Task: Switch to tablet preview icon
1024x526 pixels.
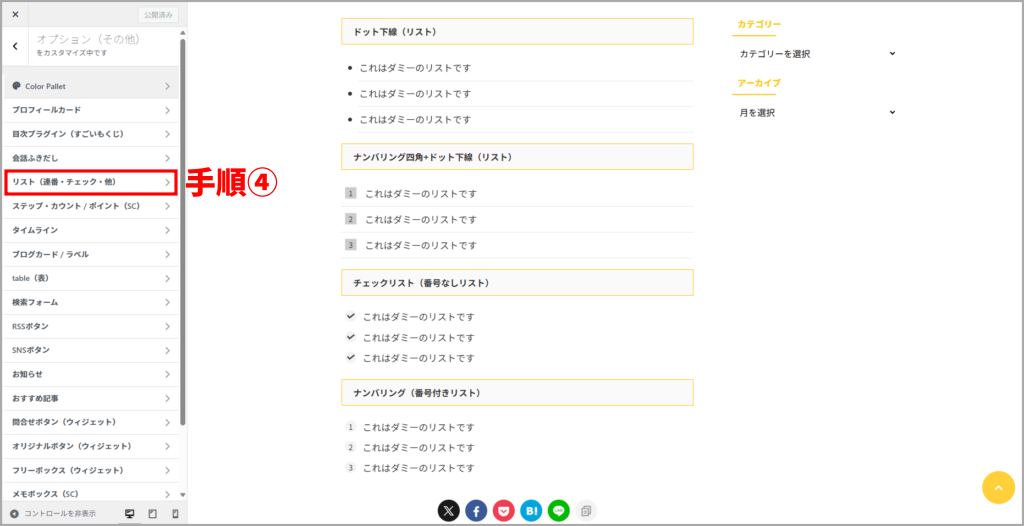Action: point(152,514)
